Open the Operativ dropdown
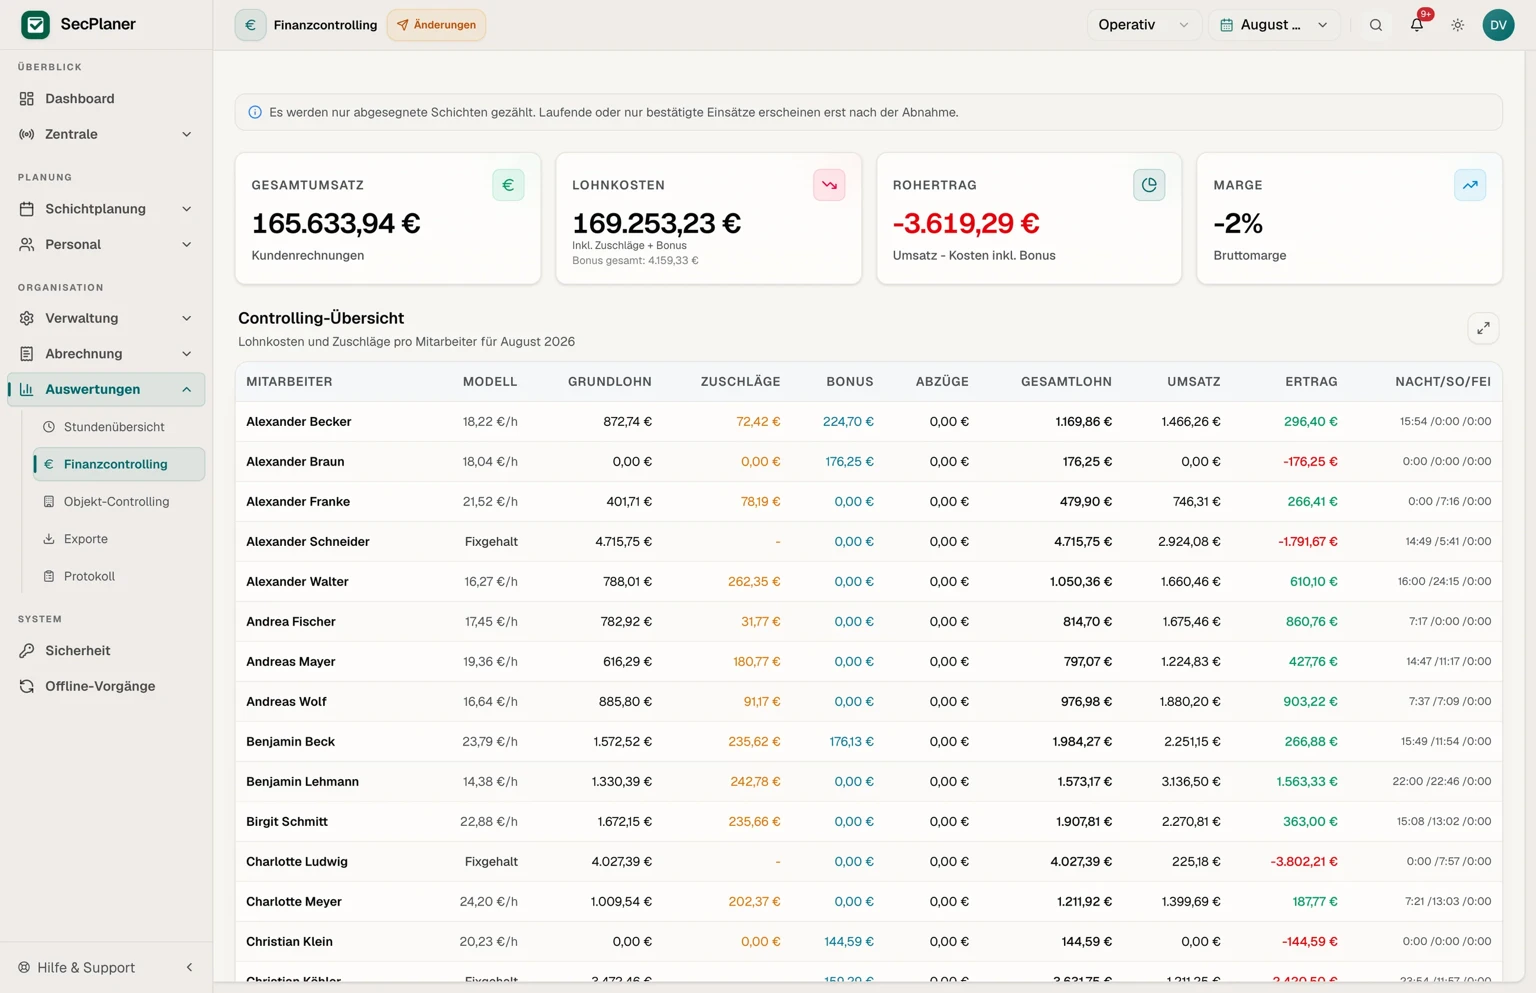 [x=1144, y=25]
